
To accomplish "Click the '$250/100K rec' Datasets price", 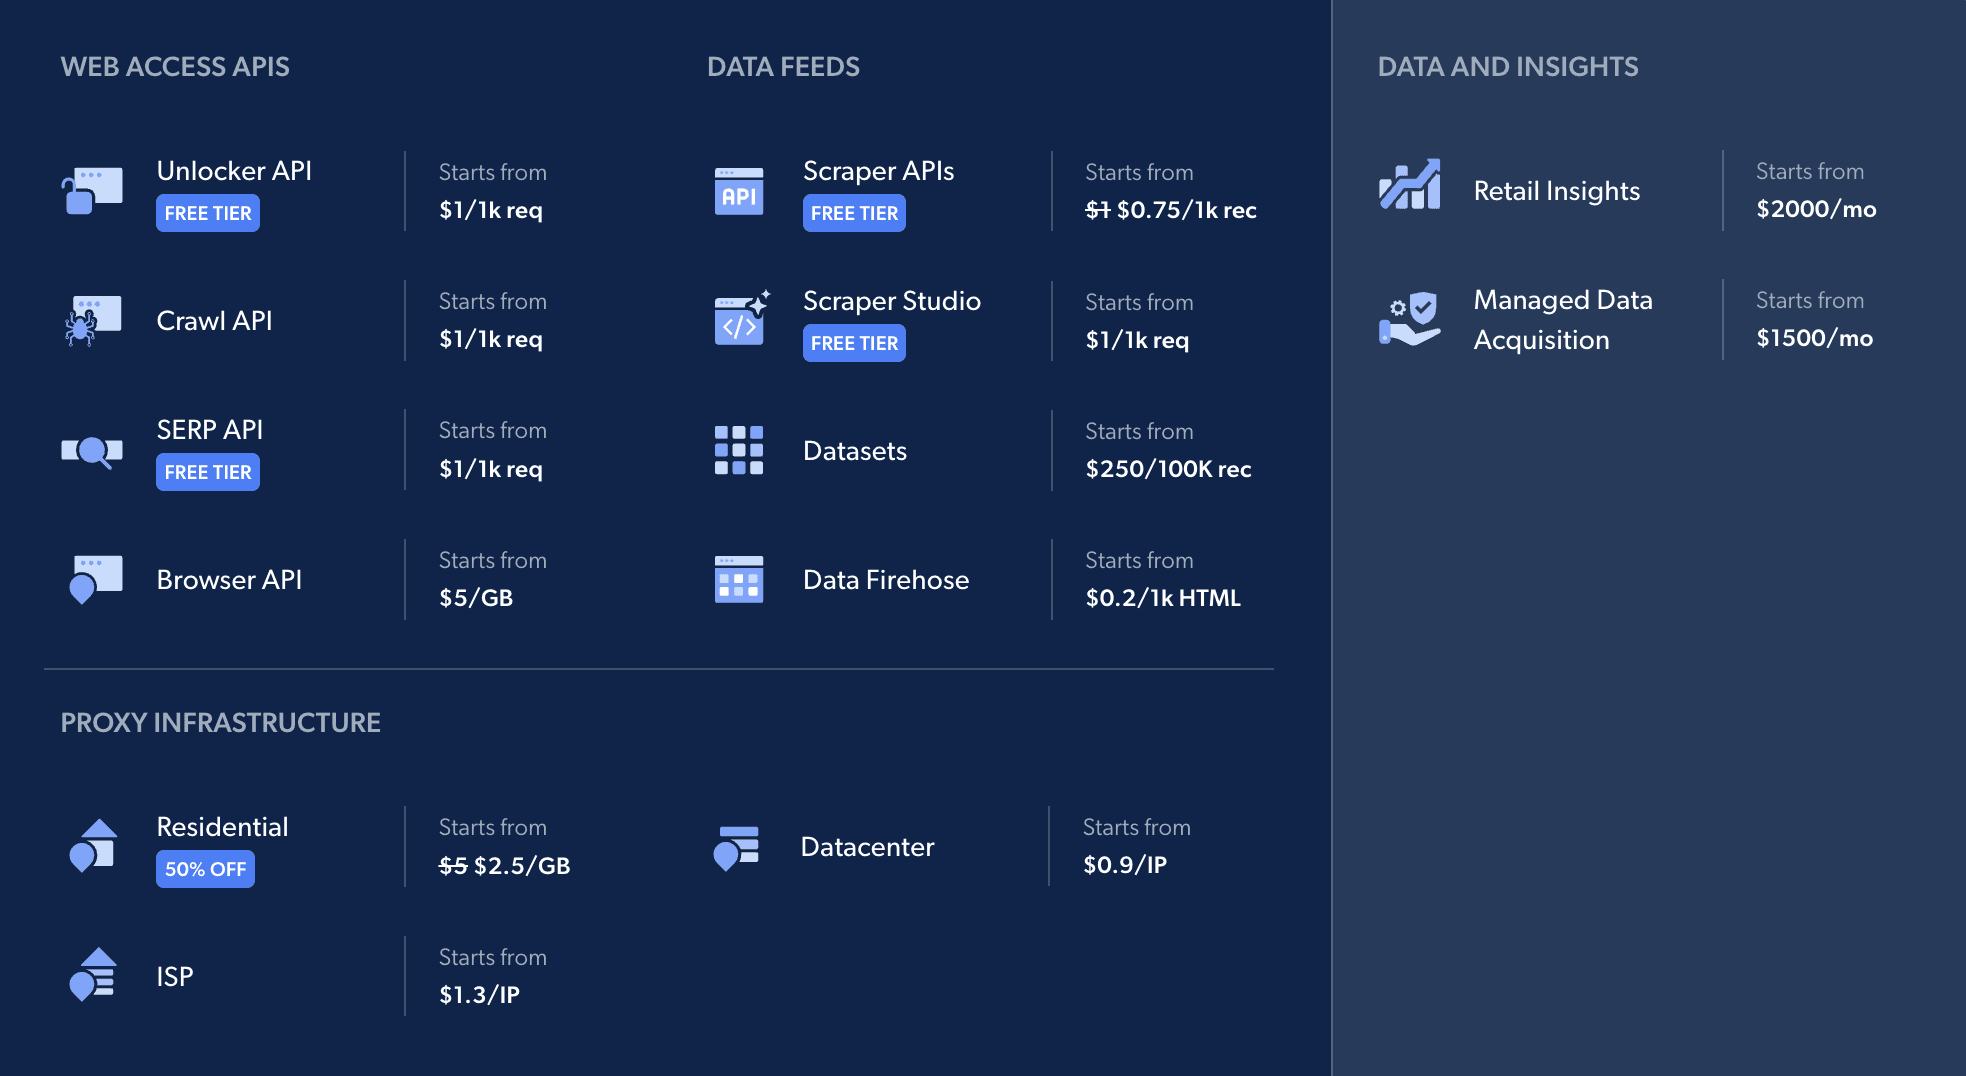I will click(x=1168, y=469).
